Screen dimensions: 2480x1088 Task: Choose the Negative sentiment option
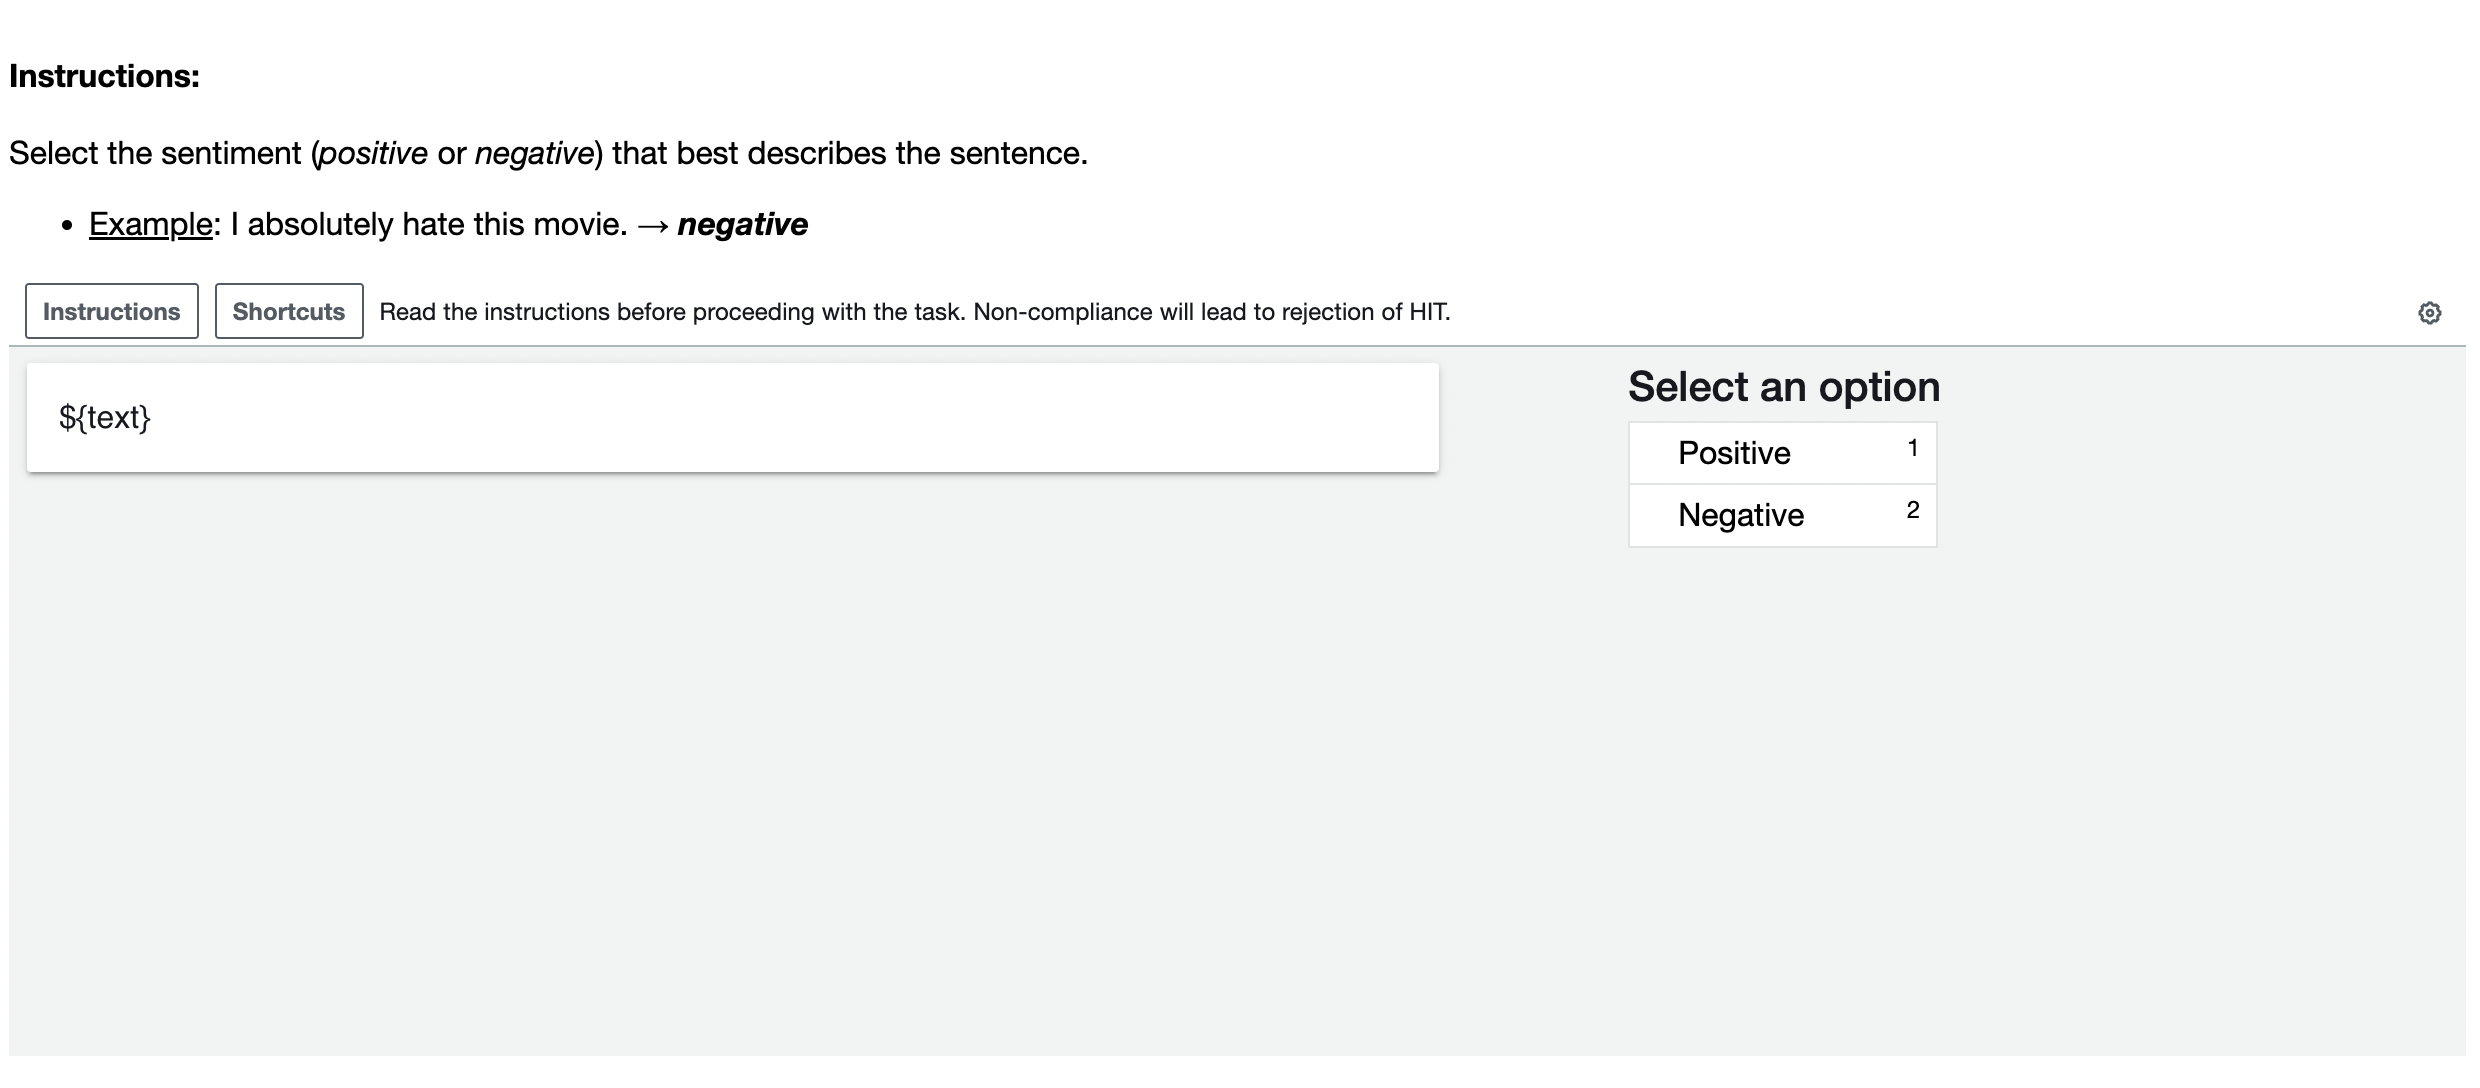(x=1740, y=515)
